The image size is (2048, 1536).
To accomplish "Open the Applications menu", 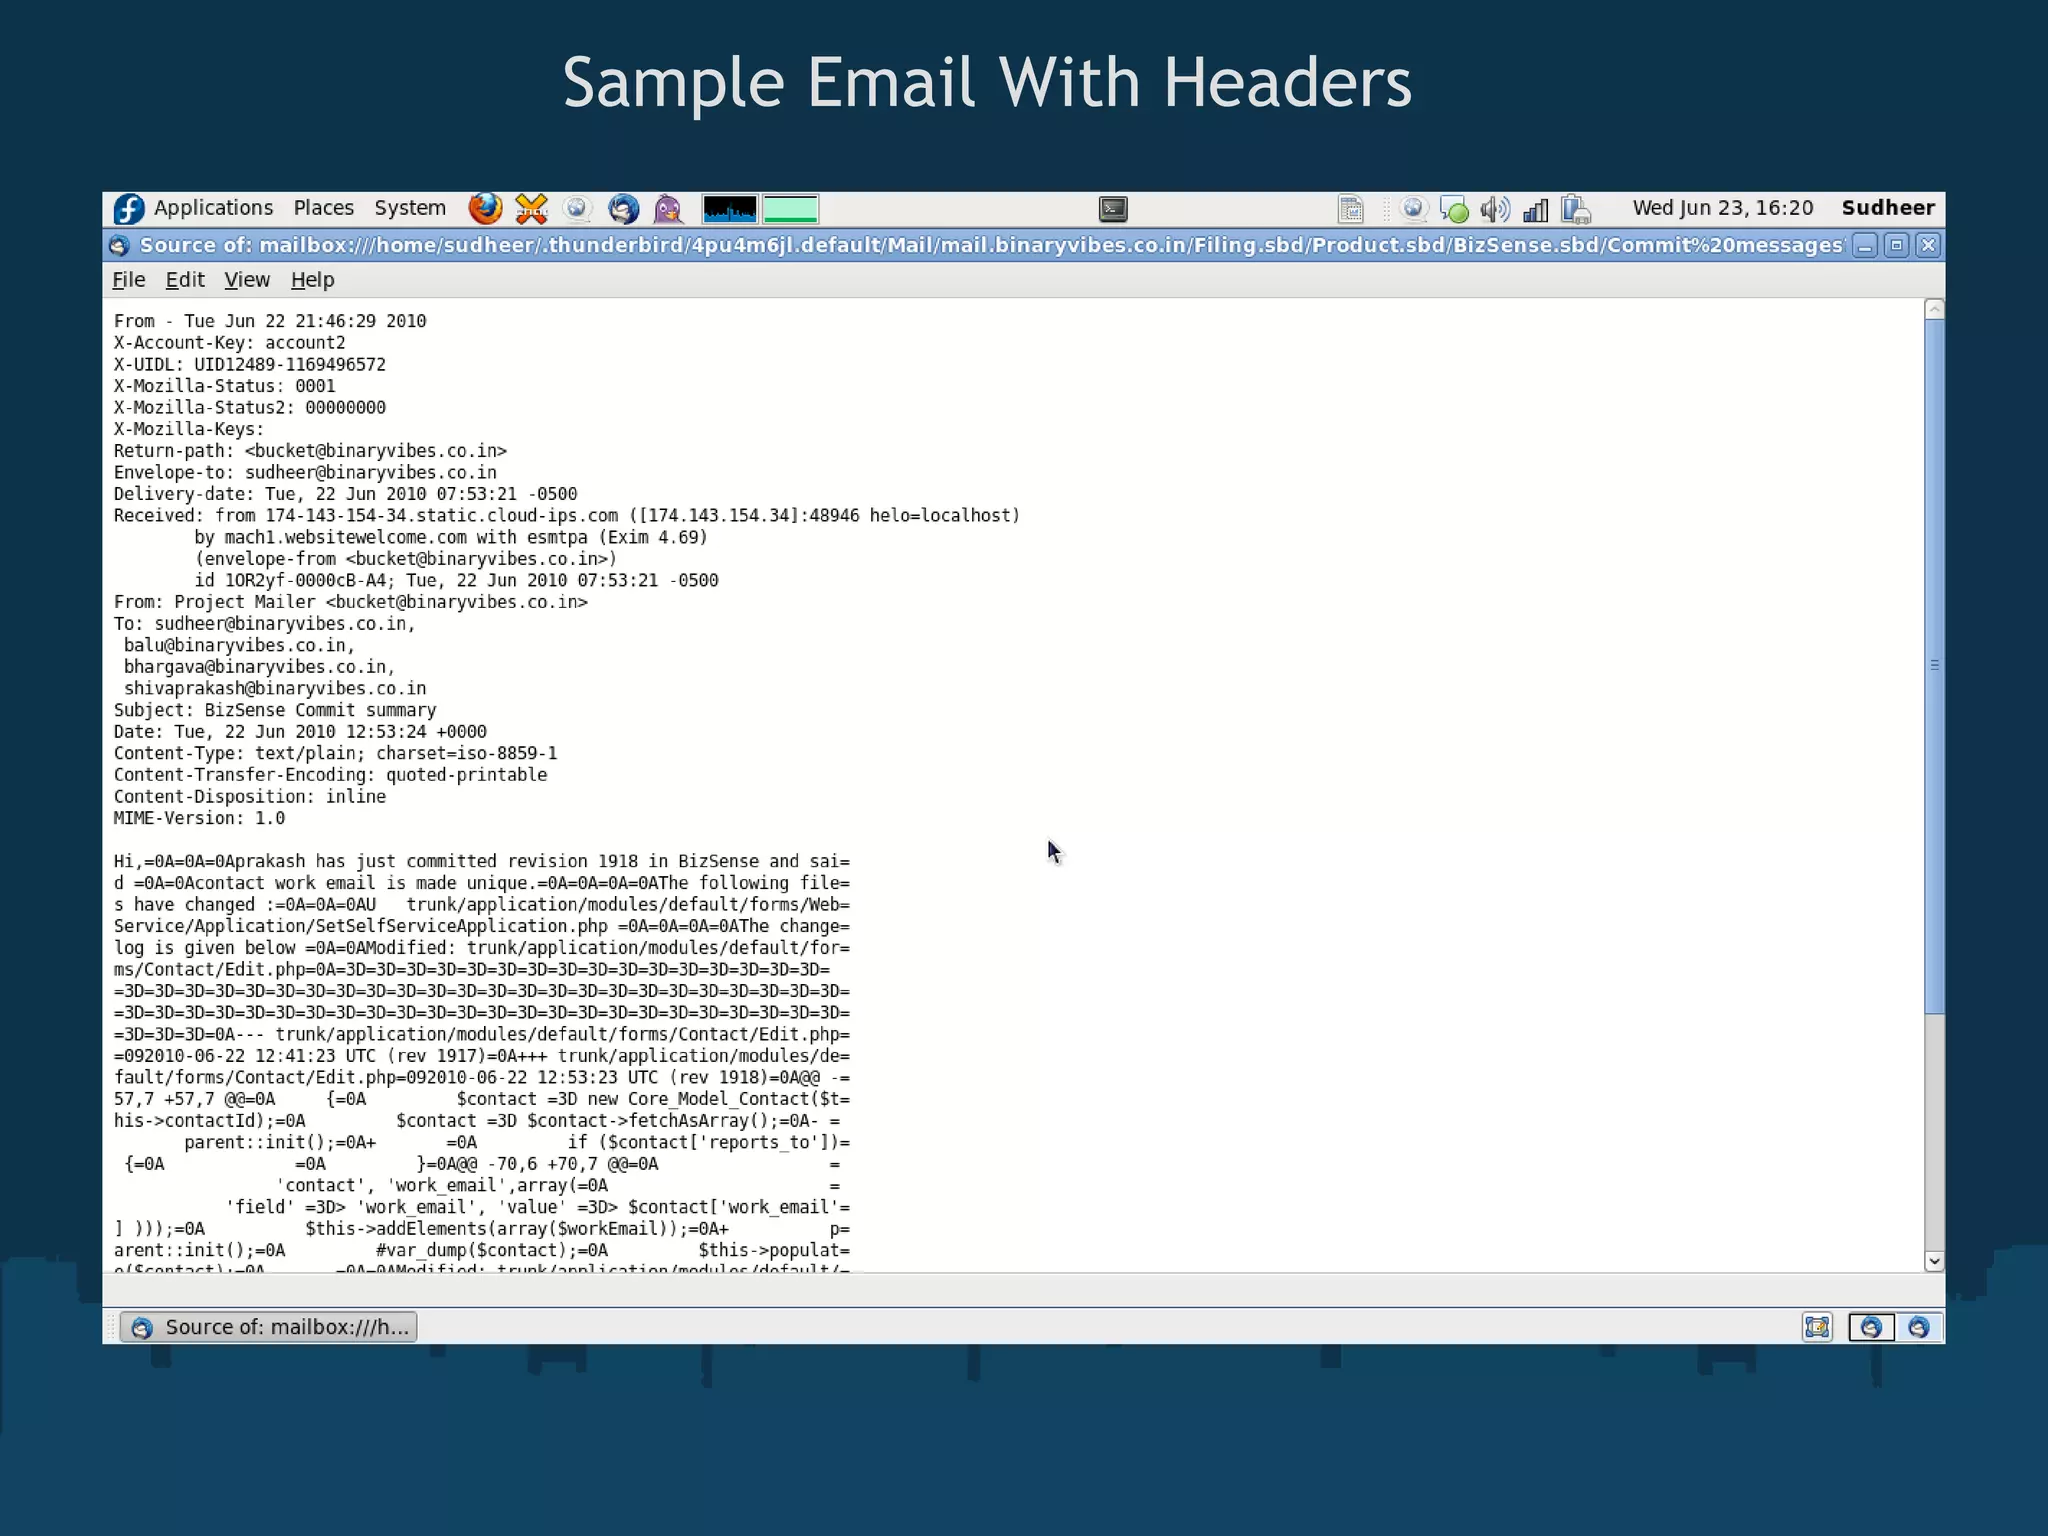I will pyautogui.click(x=213, y=208).
